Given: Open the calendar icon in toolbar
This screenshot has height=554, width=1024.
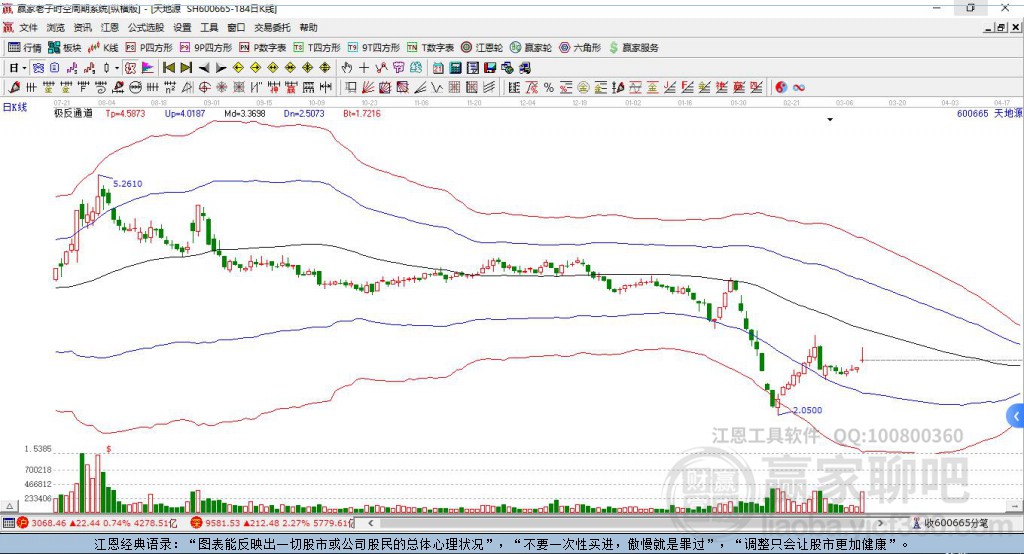Looking at the screenshot, I should click(438, 68).
